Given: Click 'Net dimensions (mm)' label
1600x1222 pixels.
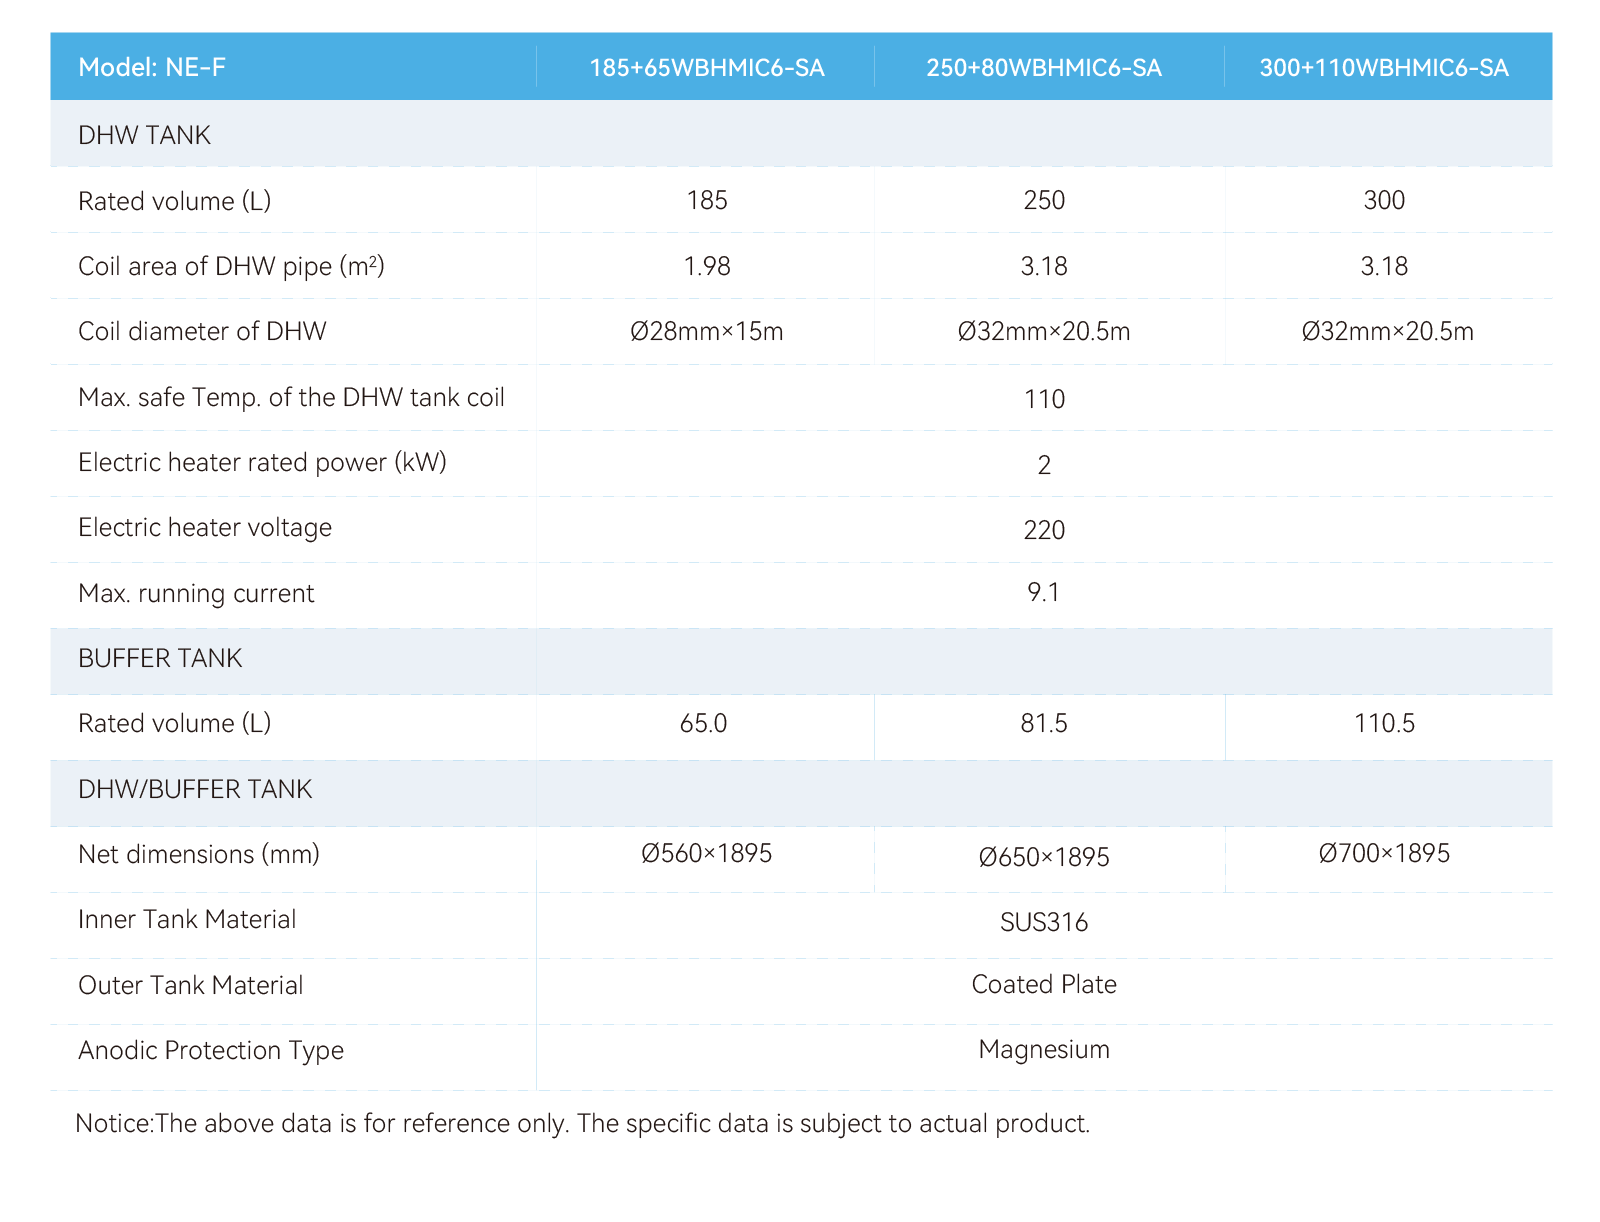Looking at the screenshot, I should (199, 854).
